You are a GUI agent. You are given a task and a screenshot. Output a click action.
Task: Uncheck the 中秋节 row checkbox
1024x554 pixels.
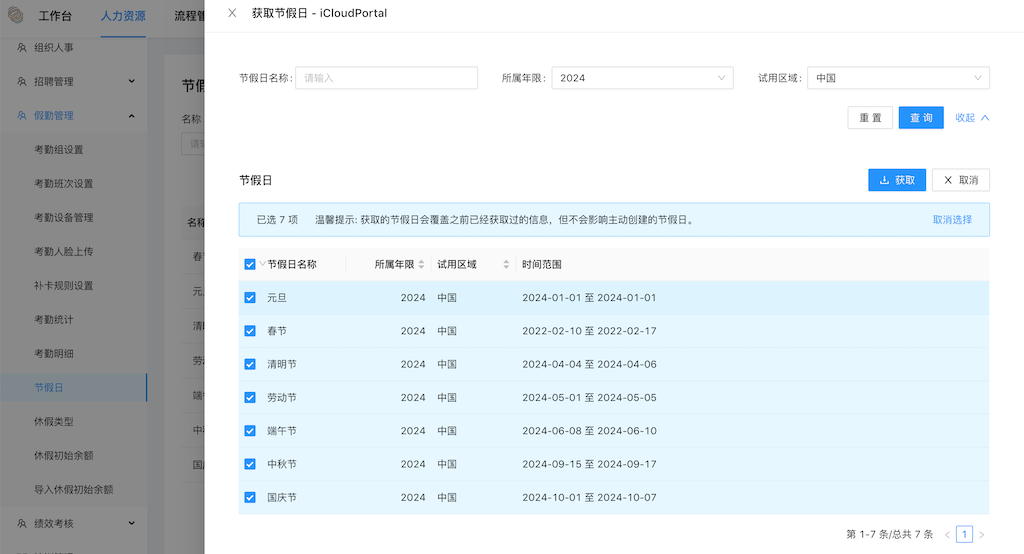pyautogui.click(x=249, y=464)
